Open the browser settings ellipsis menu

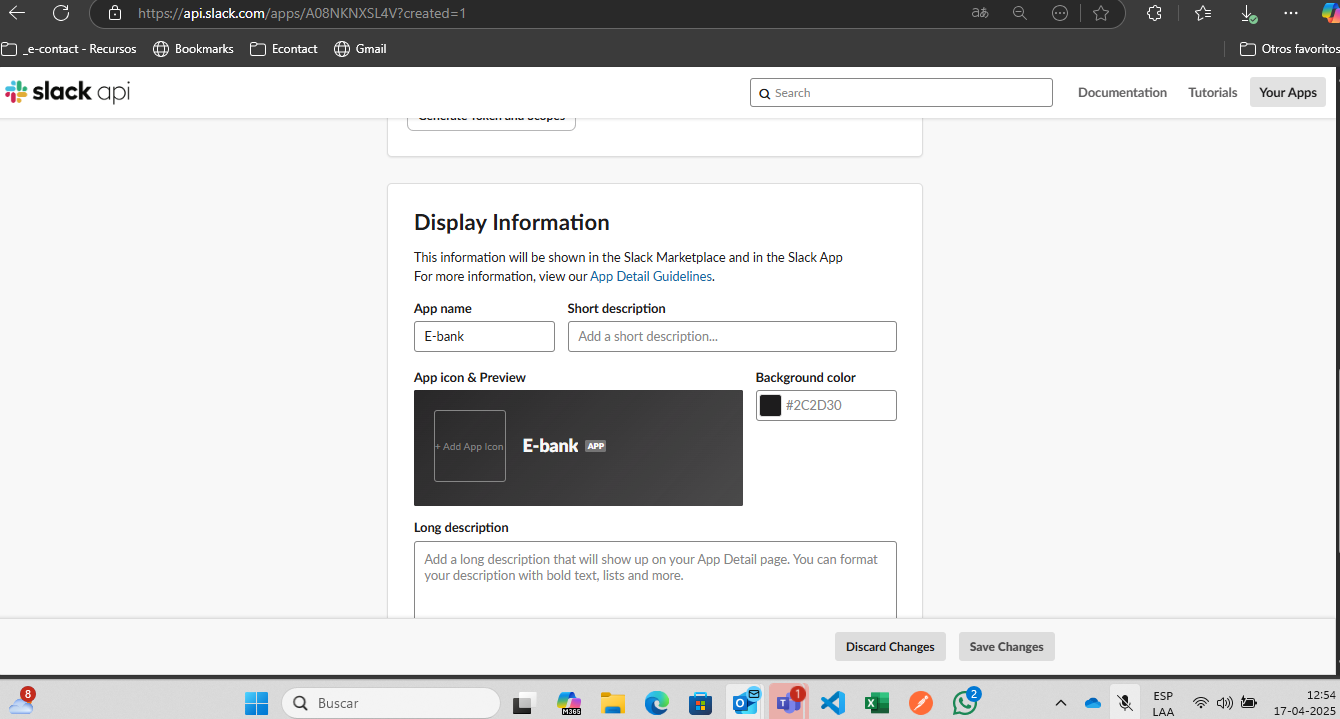1291,13
